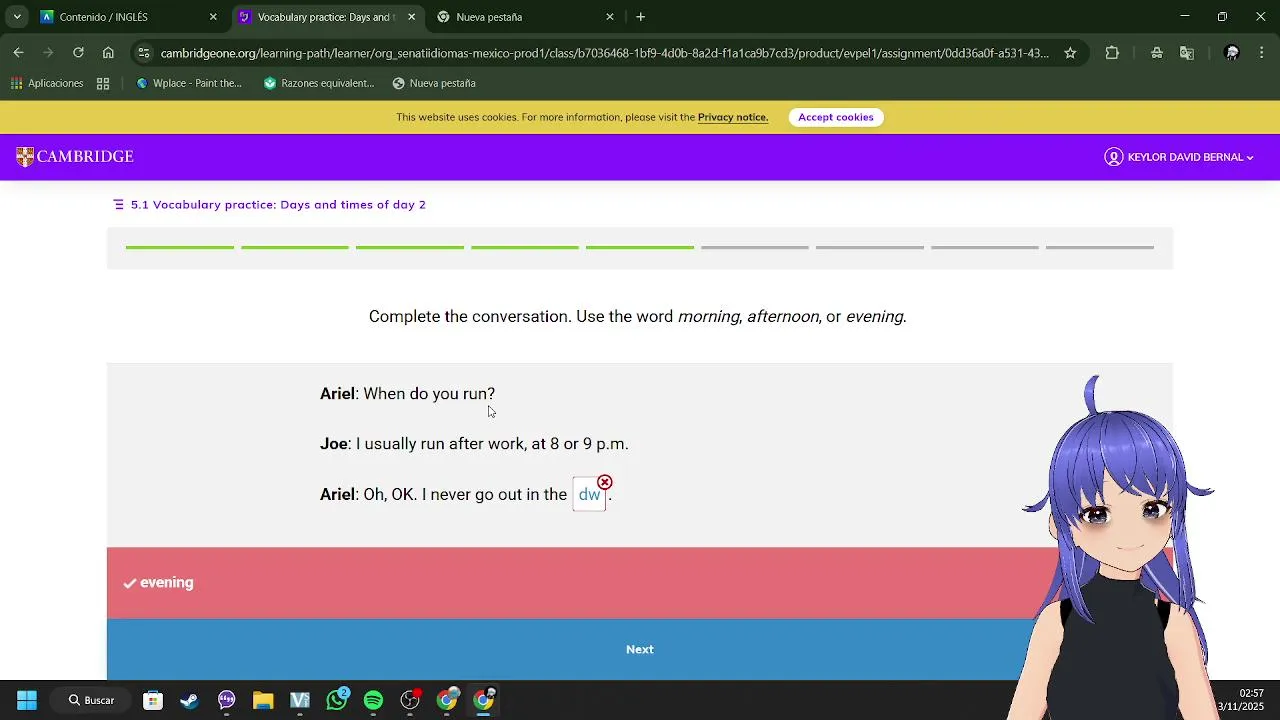1280x720 pixels.
Task: Open the Google Translate extension icon
Action: [x=1187, y=53]
